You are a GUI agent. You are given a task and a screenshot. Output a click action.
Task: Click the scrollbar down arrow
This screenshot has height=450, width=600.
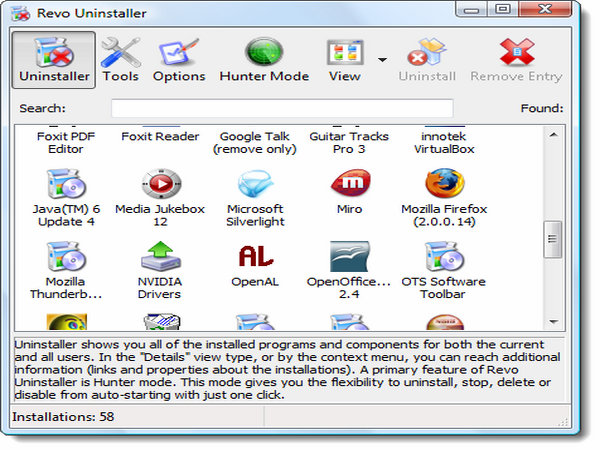(x=552, y=321)
